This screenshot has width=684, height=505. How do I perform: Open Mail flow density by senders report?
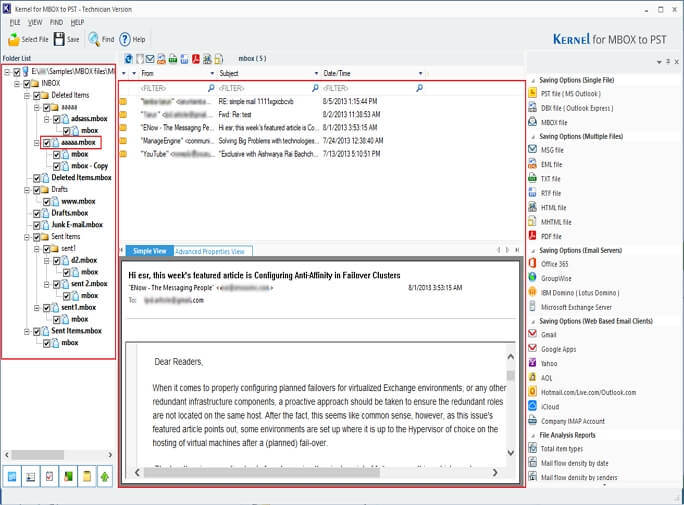click(579, 478)
